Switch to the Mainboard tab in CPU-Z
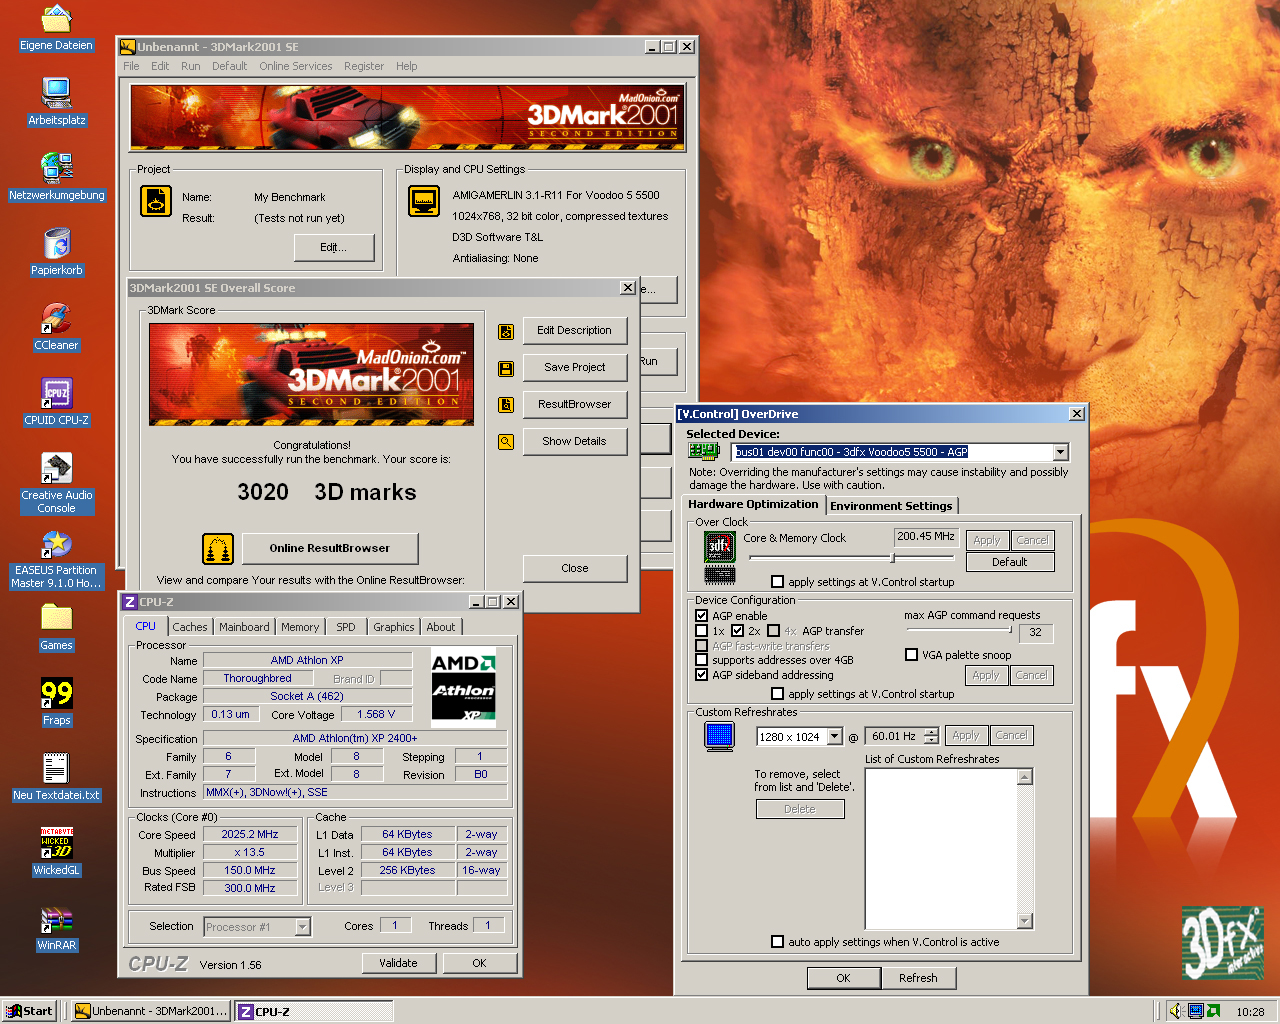1280x1024 pixels. [x=244, y=627]
